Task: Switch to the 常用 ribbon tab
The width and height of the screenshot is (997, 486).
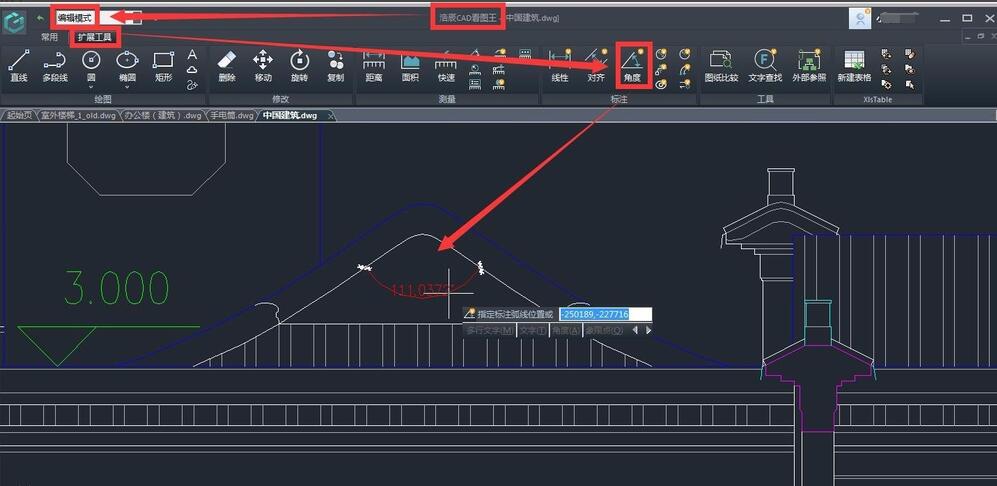Action: pyautogui.click(x=49, y=37)
